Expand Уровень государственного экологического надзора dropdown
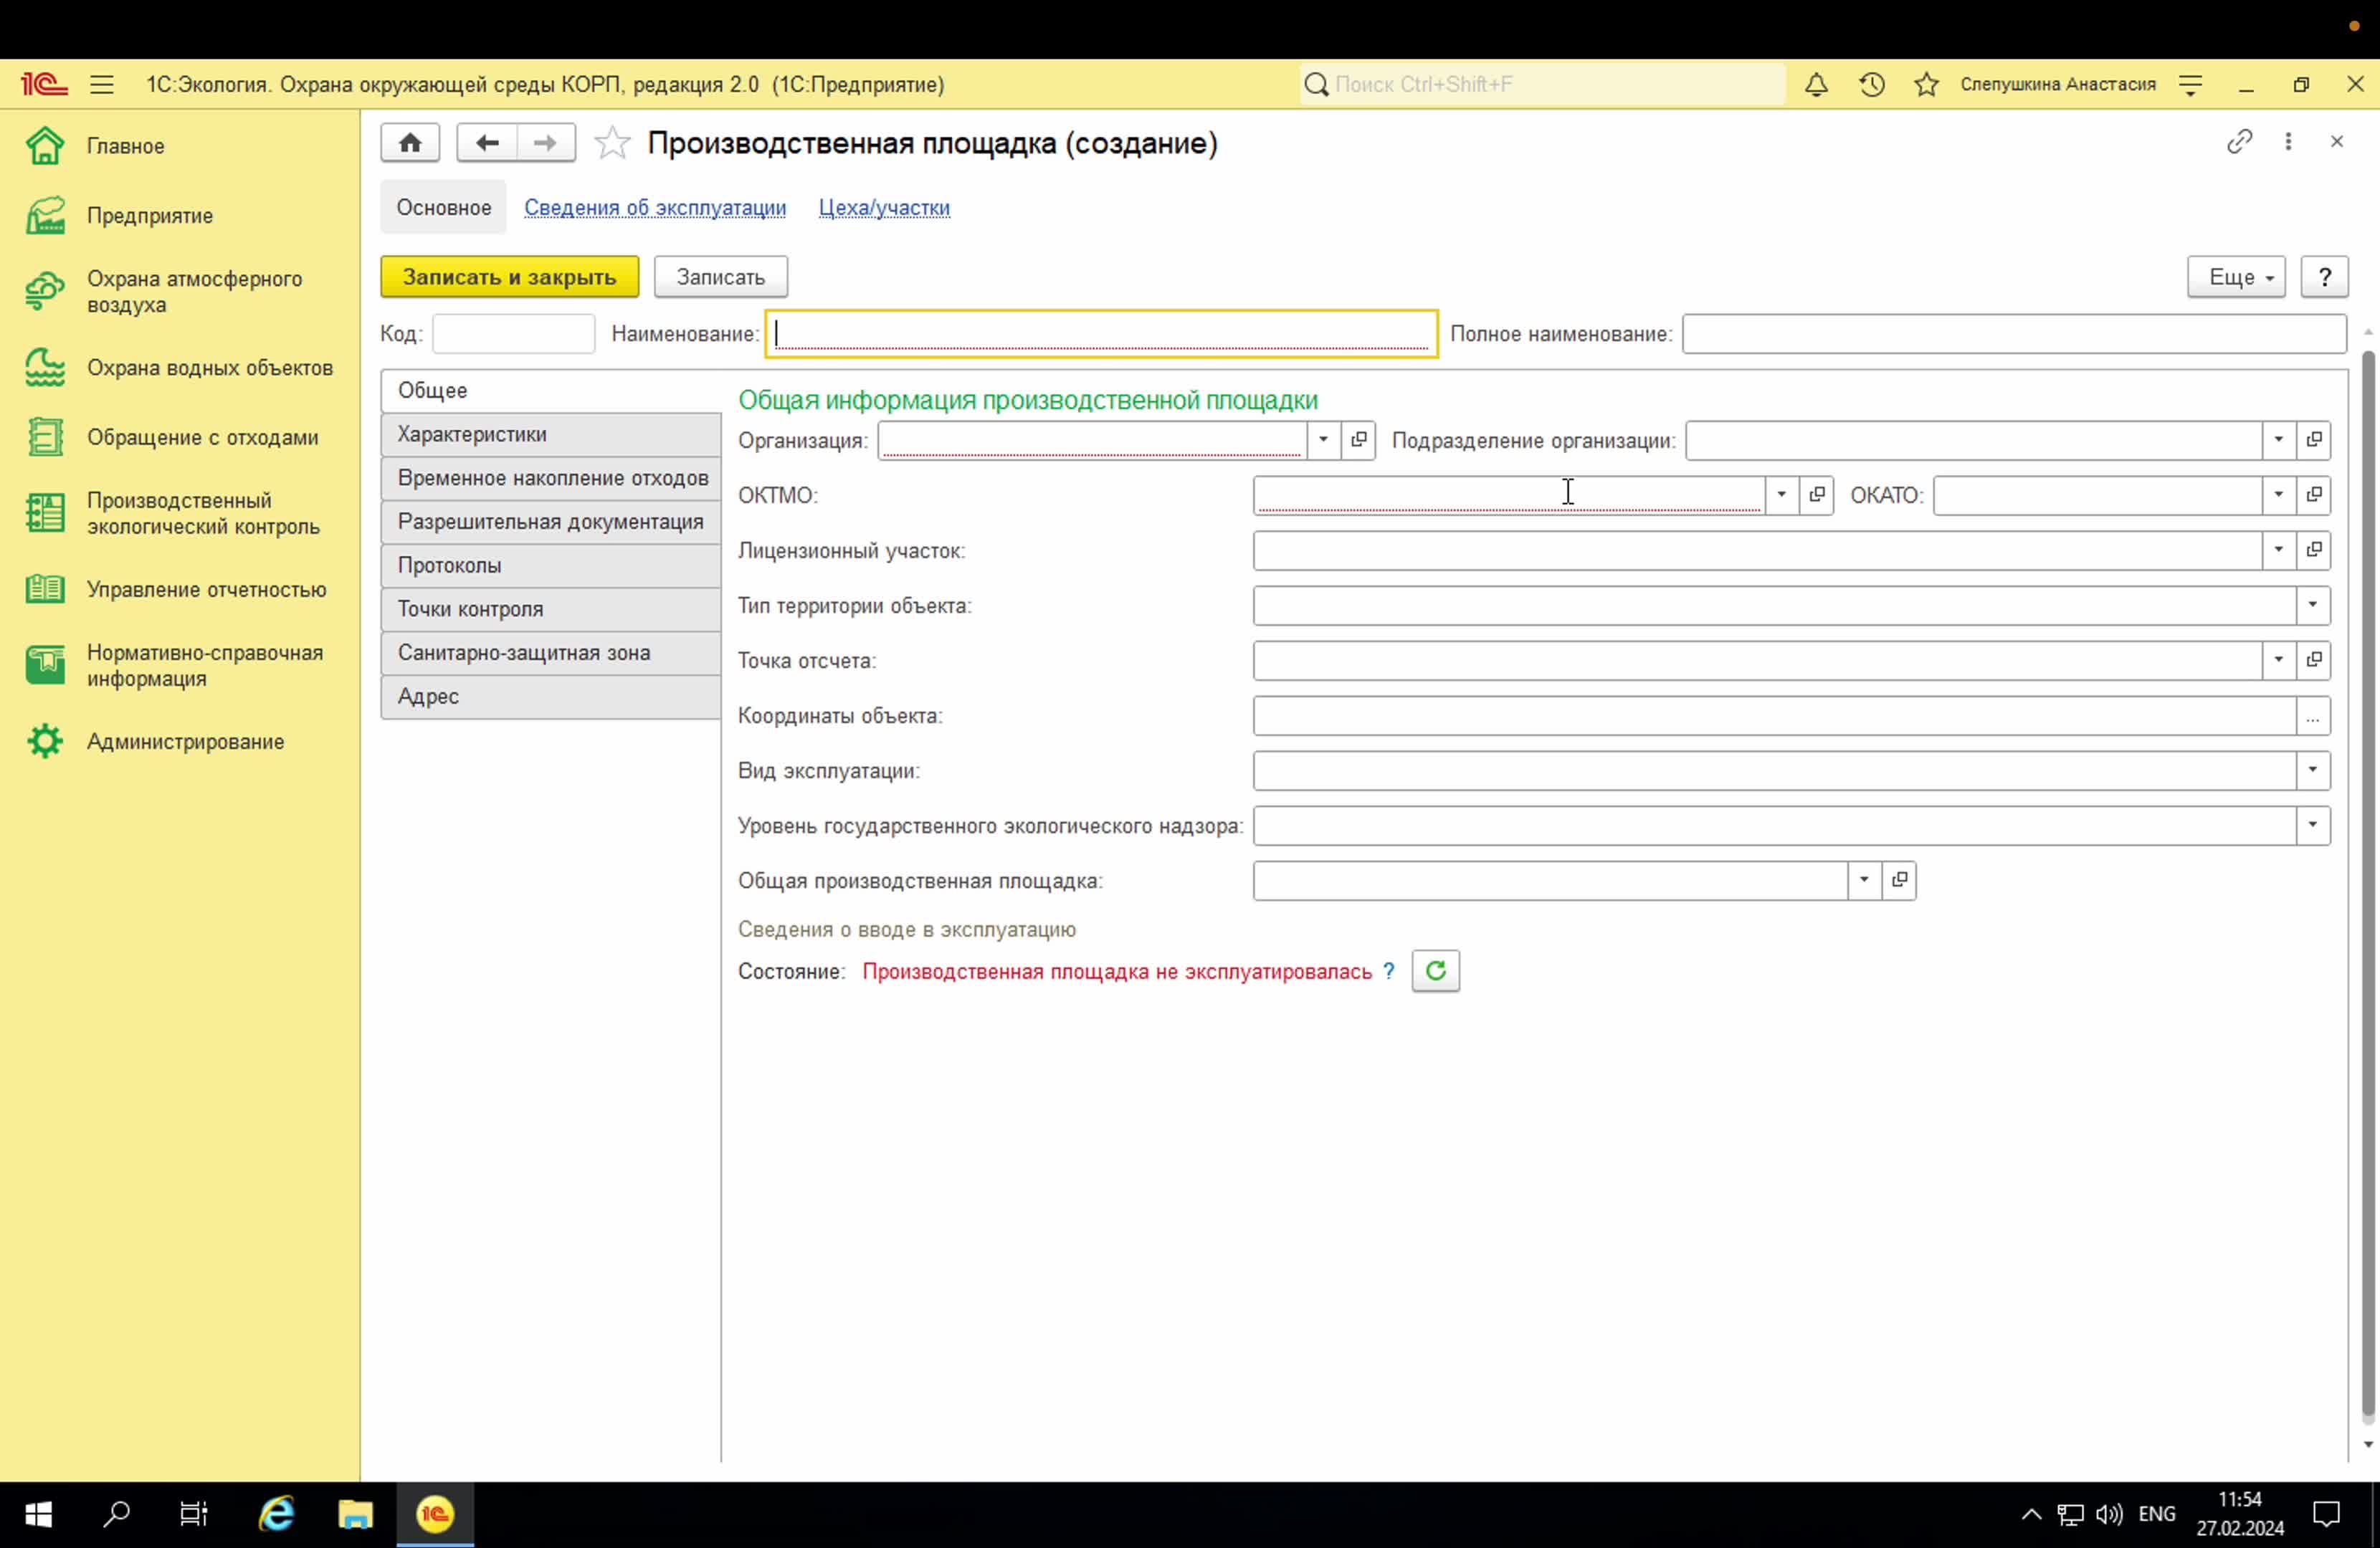 pos(2313,825)
